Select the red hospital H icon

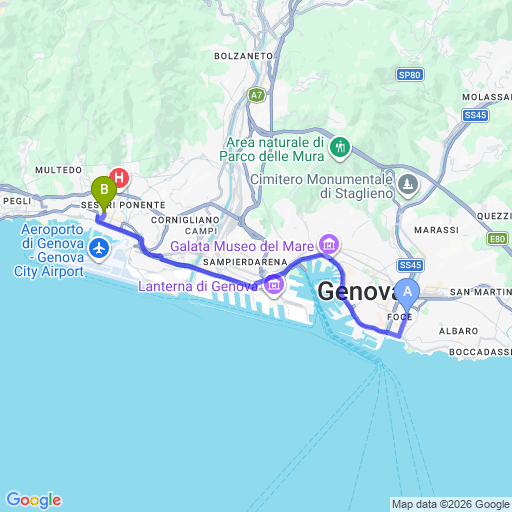pos(120,178)
